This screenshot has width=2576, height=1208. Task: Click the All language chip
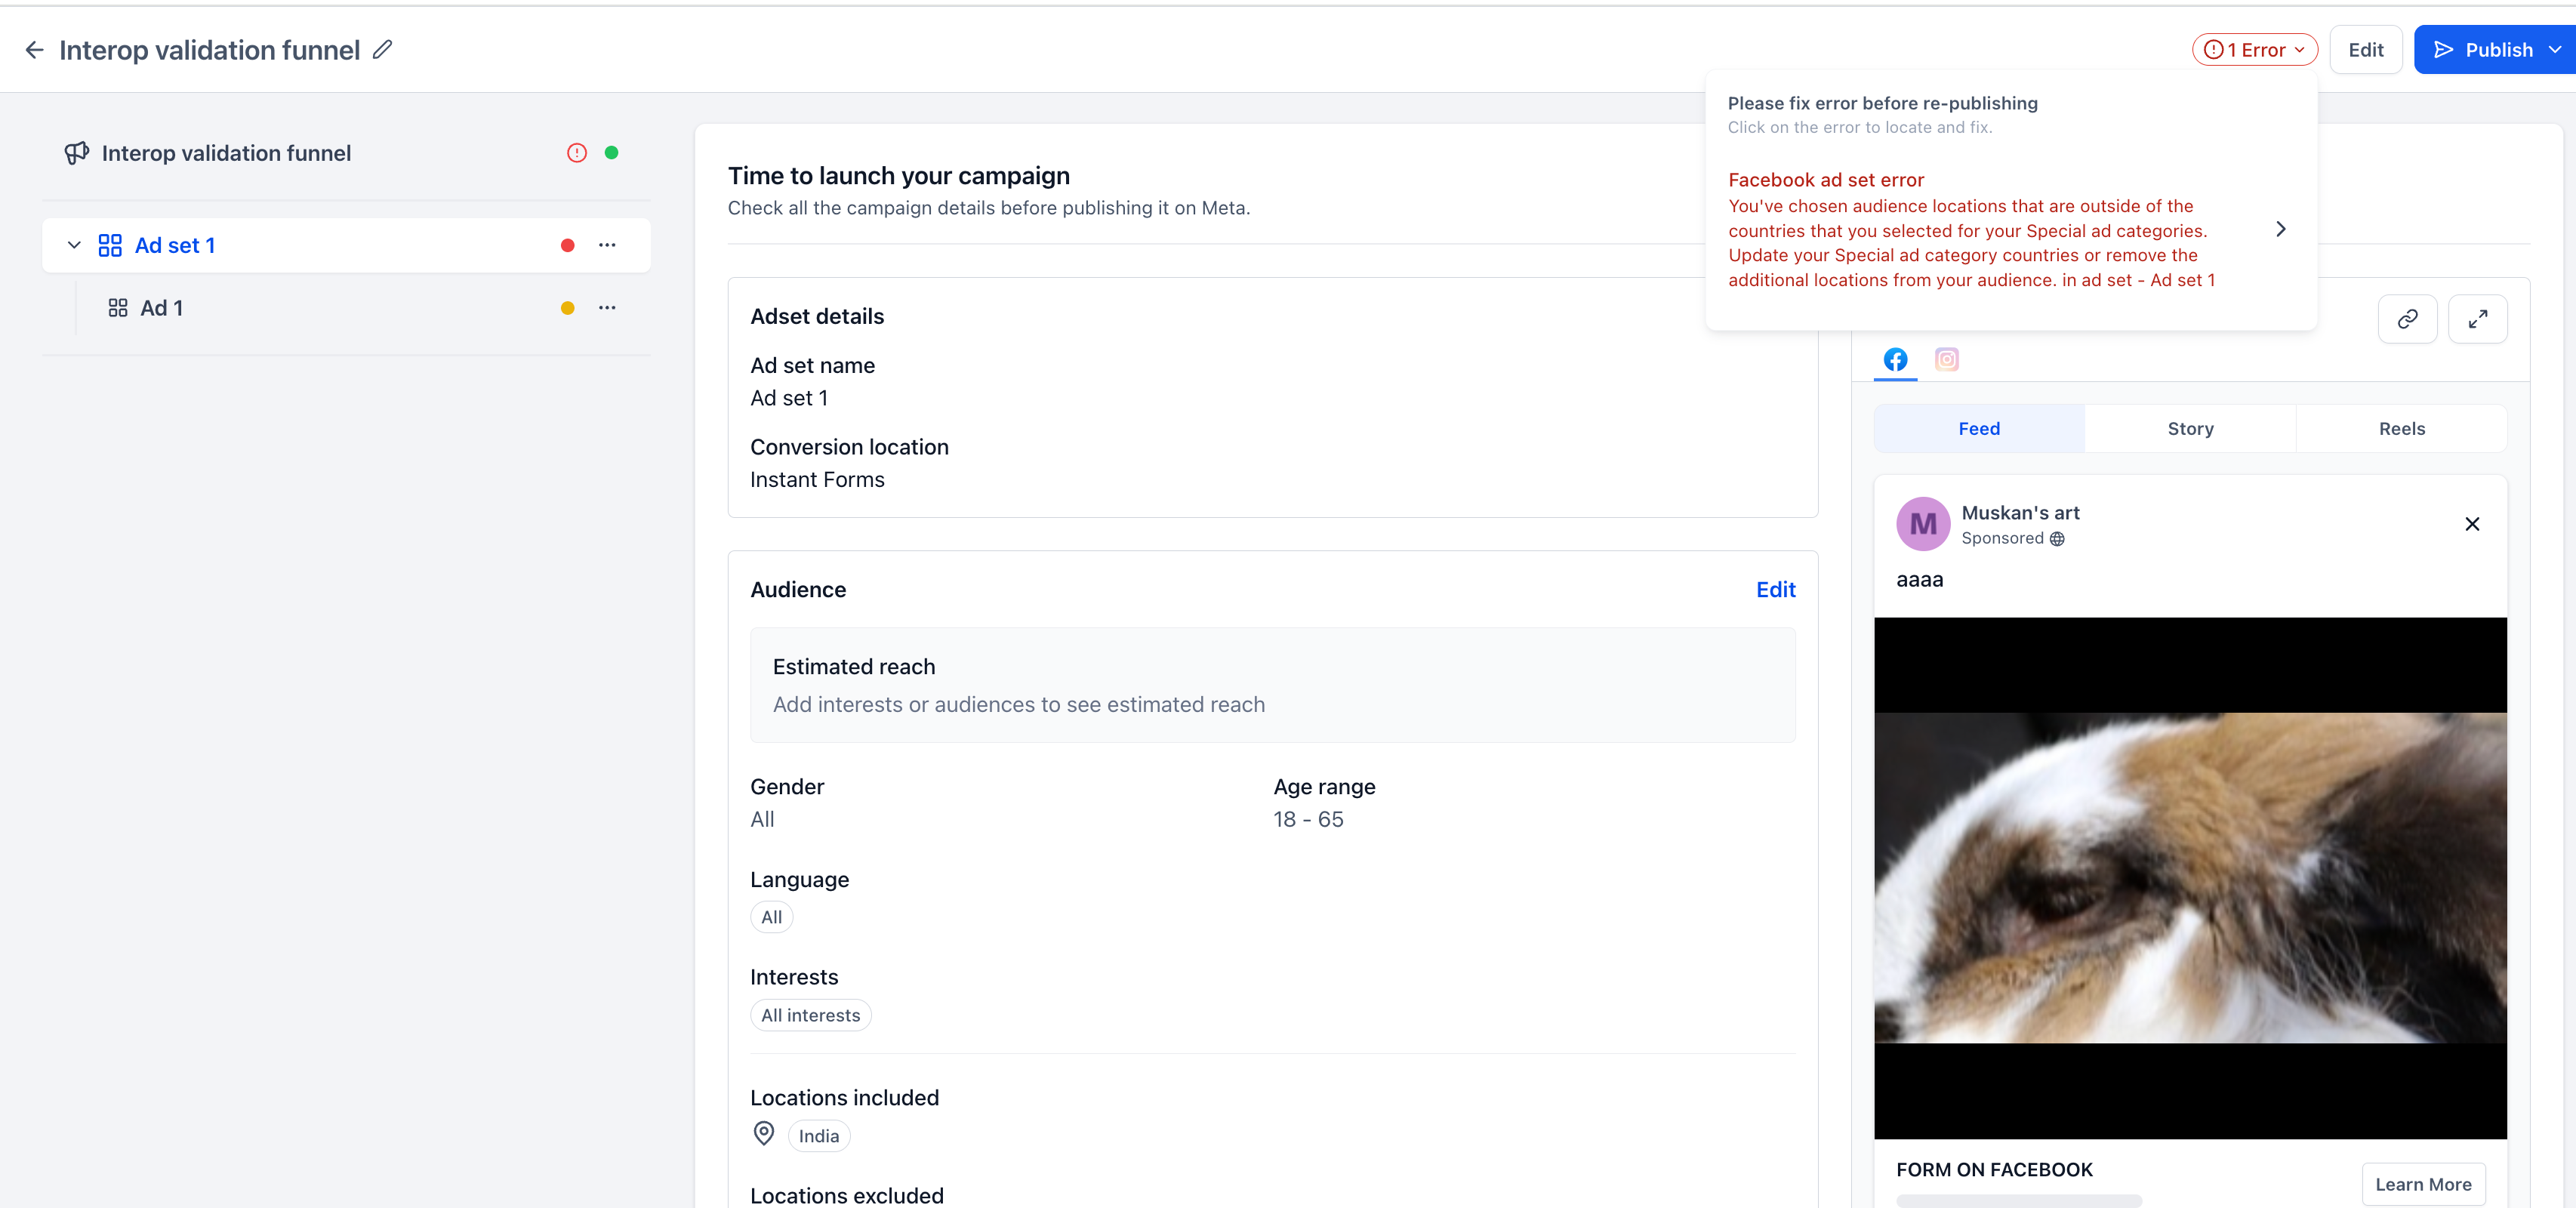(x=771, y=917)
